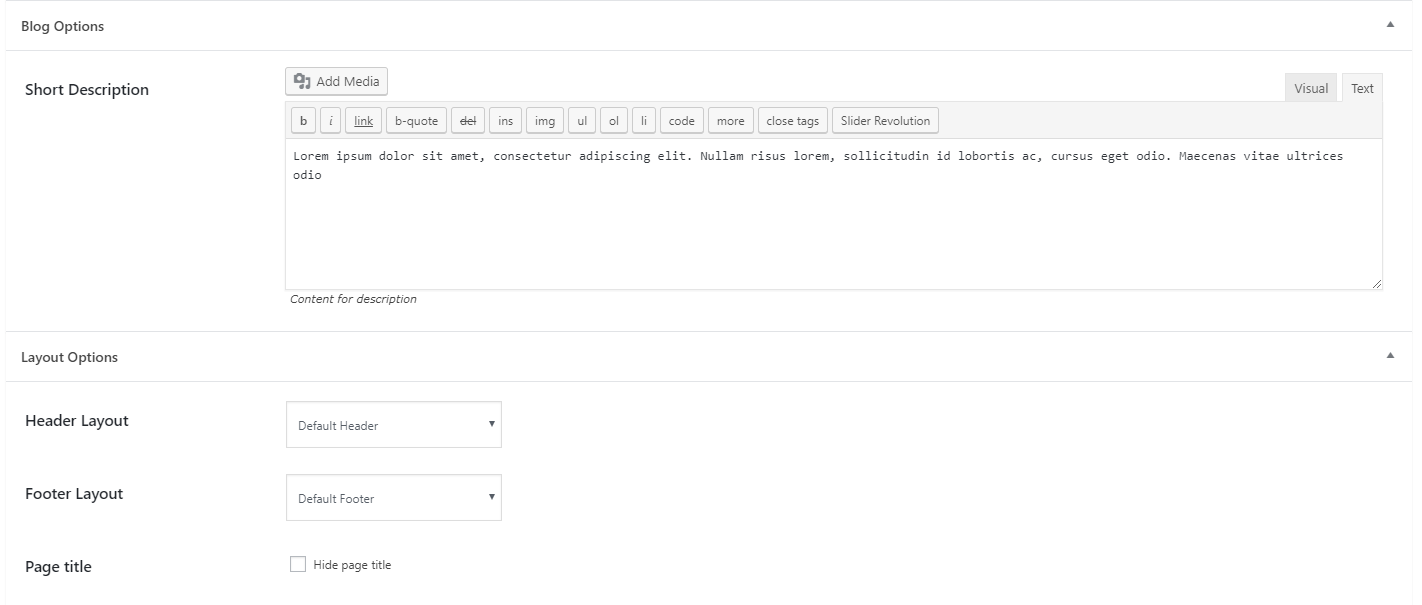This screenshot has height=605, width=1422.
Task: Click the del quicktag button
Action: (468, 121)
